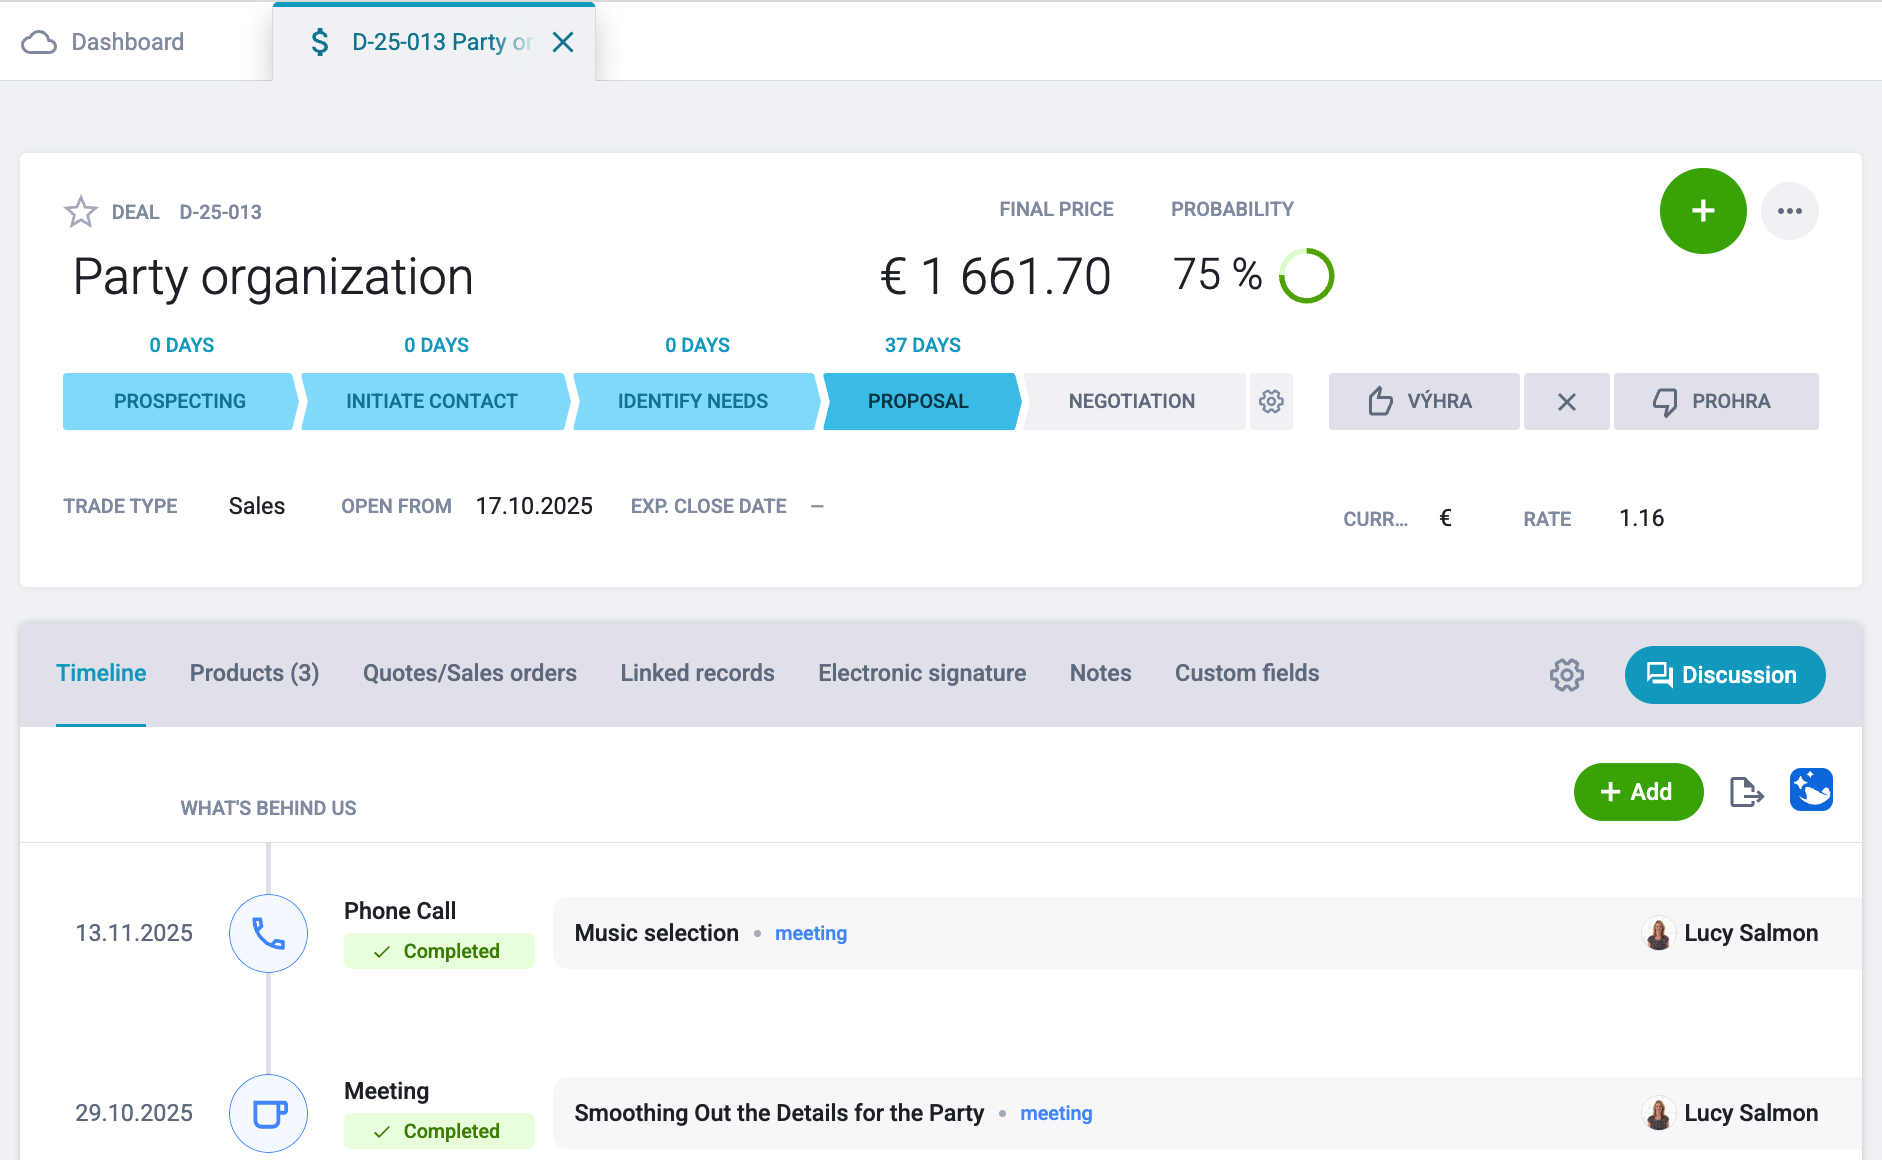Open the blue AI assistant icon
This screenshot has height=1160, width=1882.
[1811, 790]
